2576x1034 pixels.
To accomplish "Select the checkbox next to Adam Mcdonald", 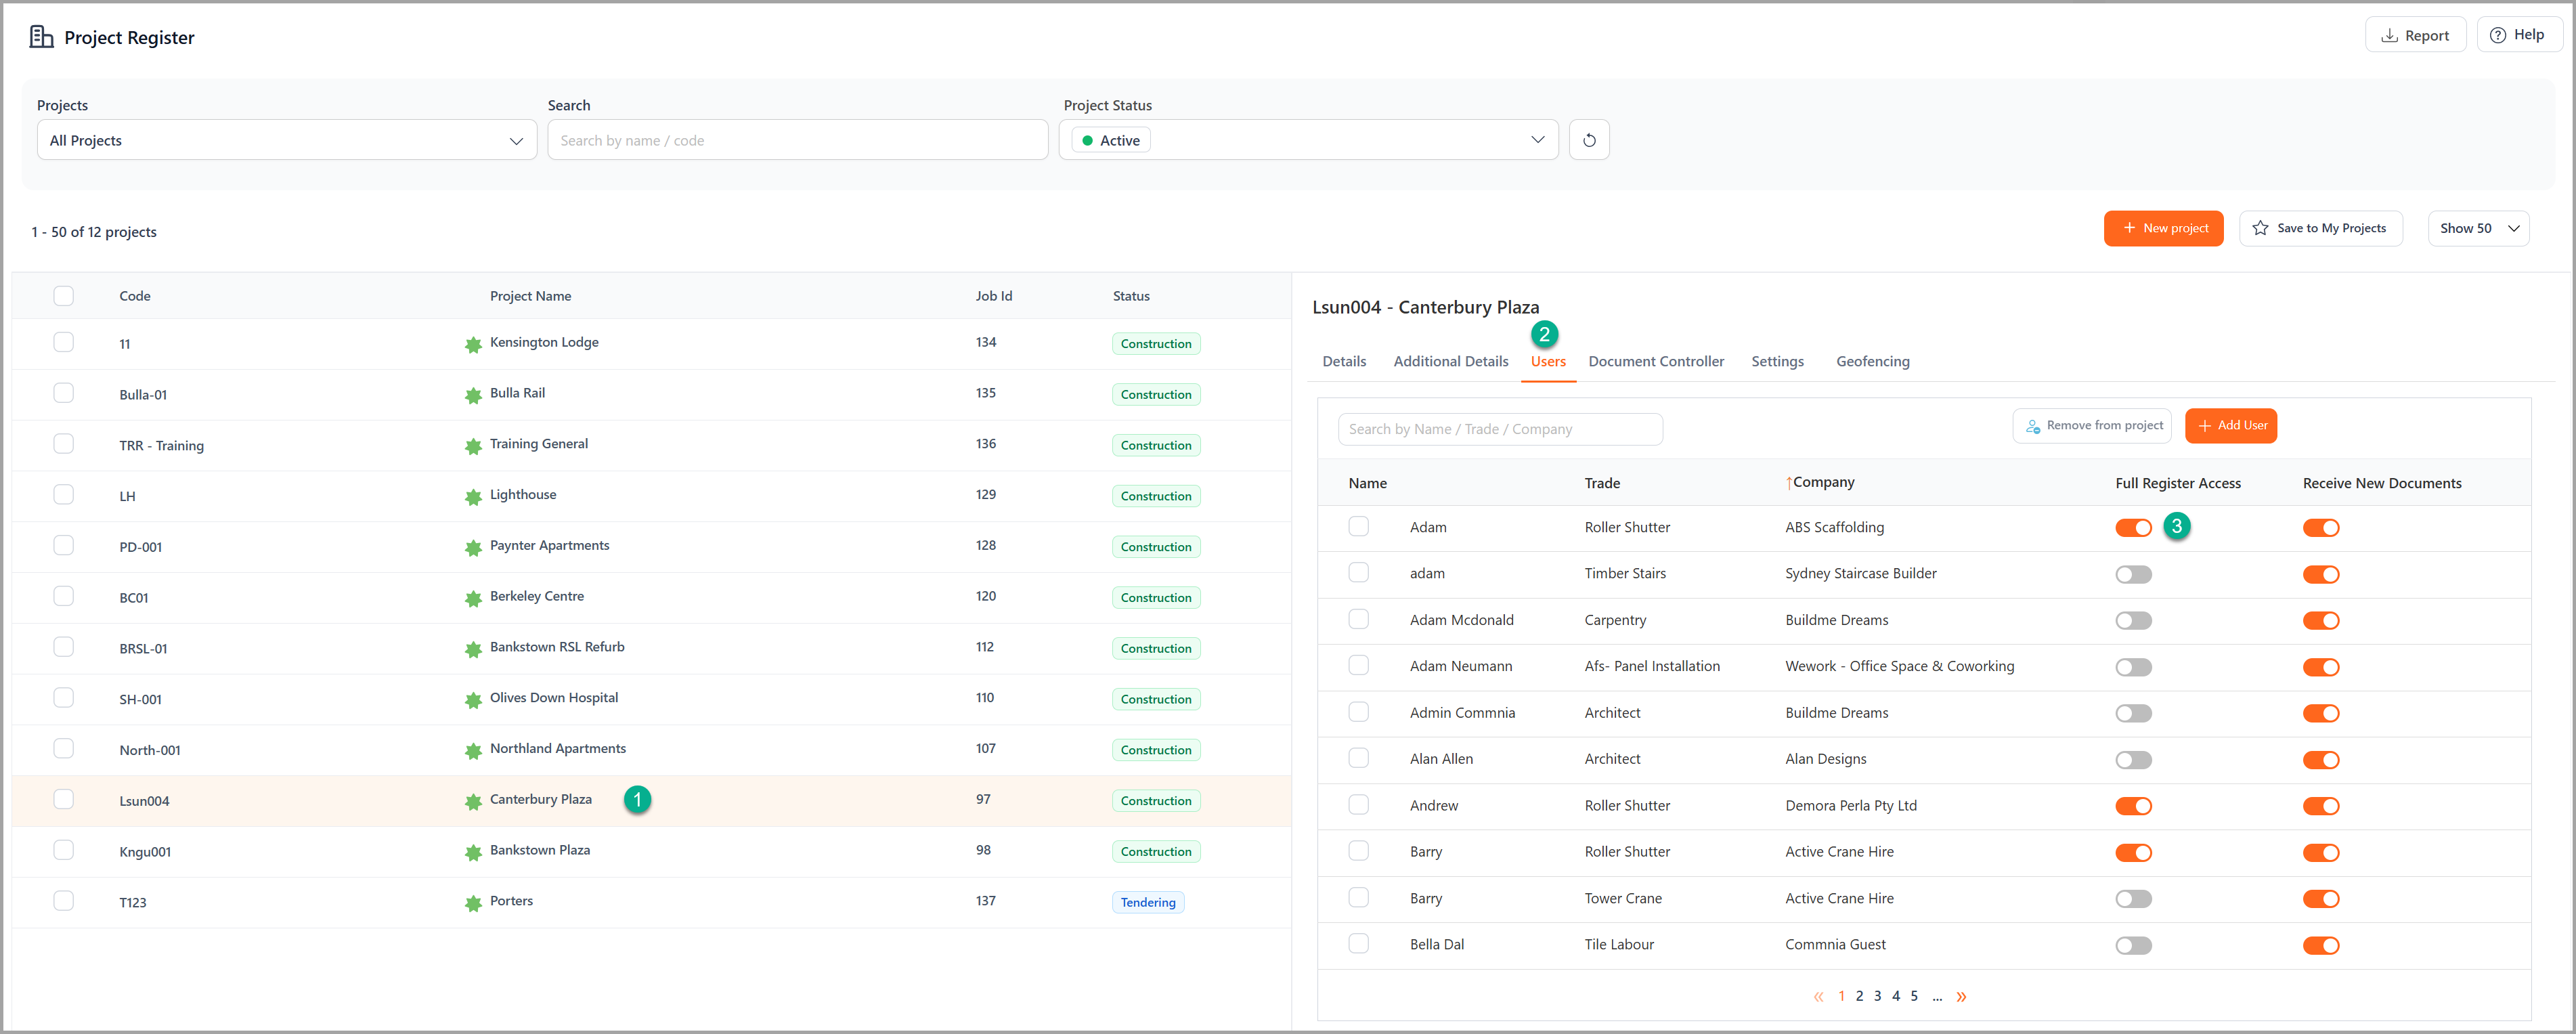I will click(1358, 619).
